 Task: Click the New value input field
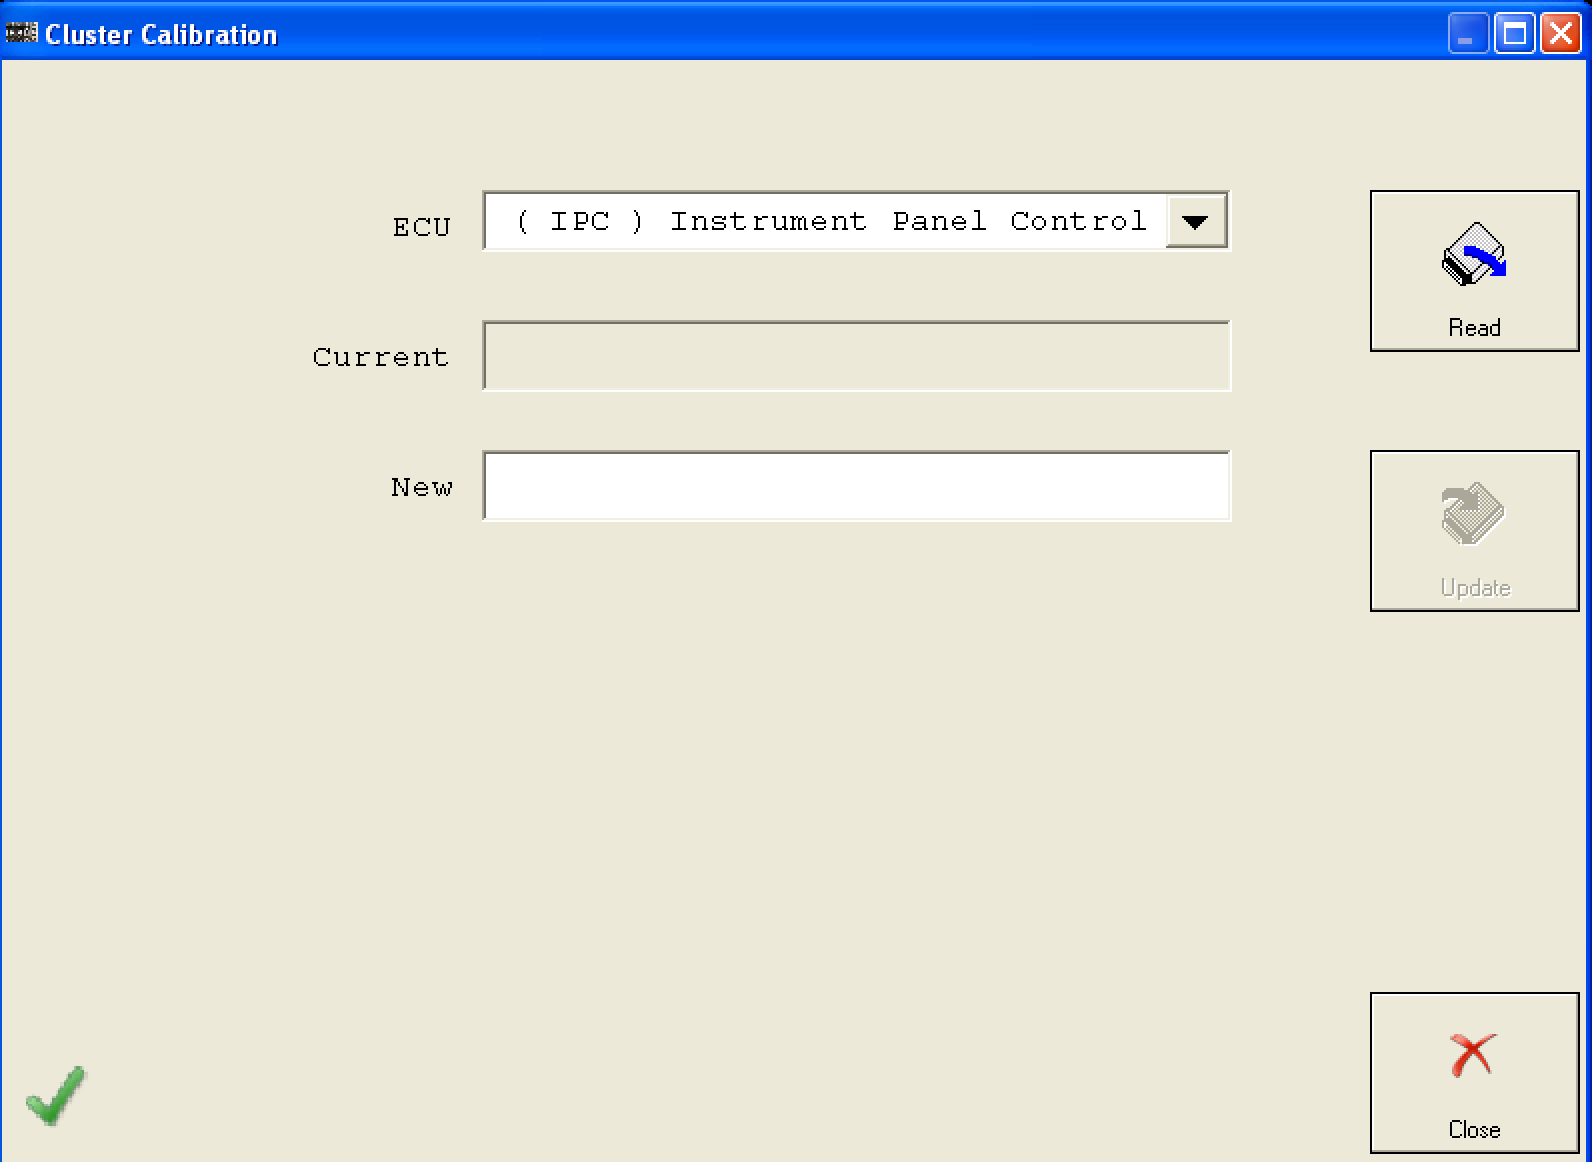tap(856, 486)
